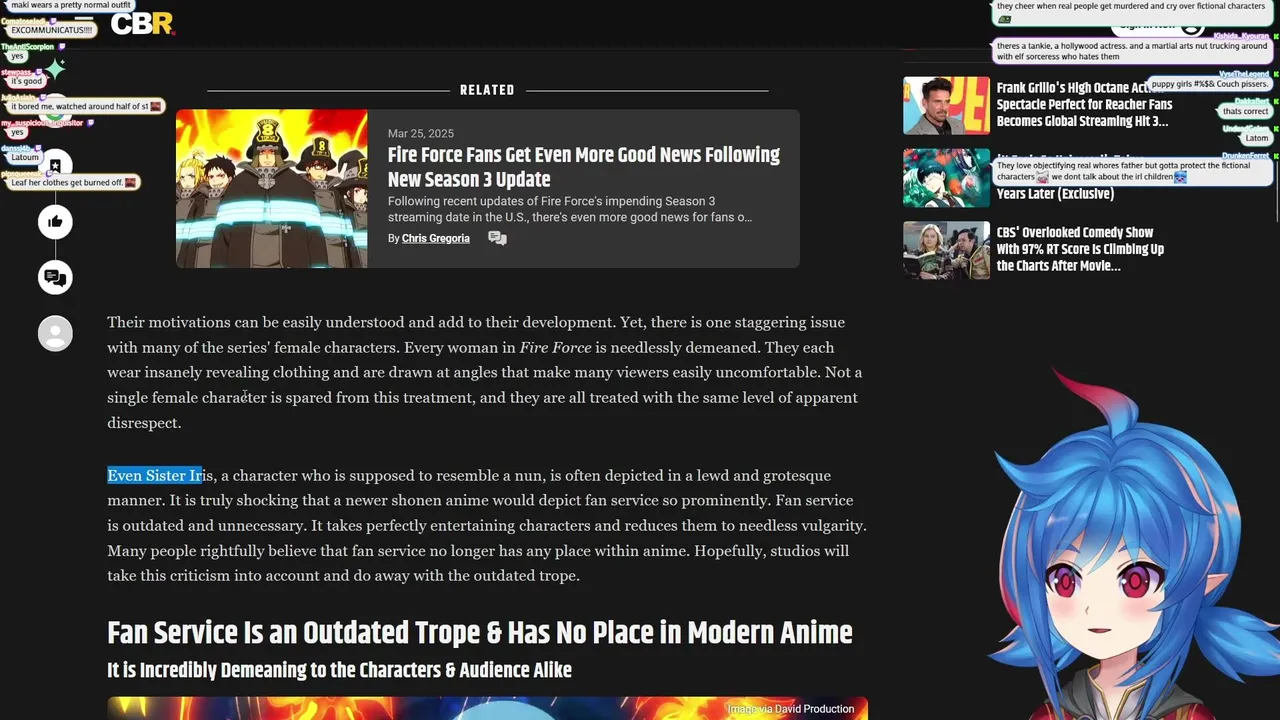The height and width of the screenshot is (720, 1280).
Task: Open the Fire Force related article thumbnail
Action: [272, 188]
